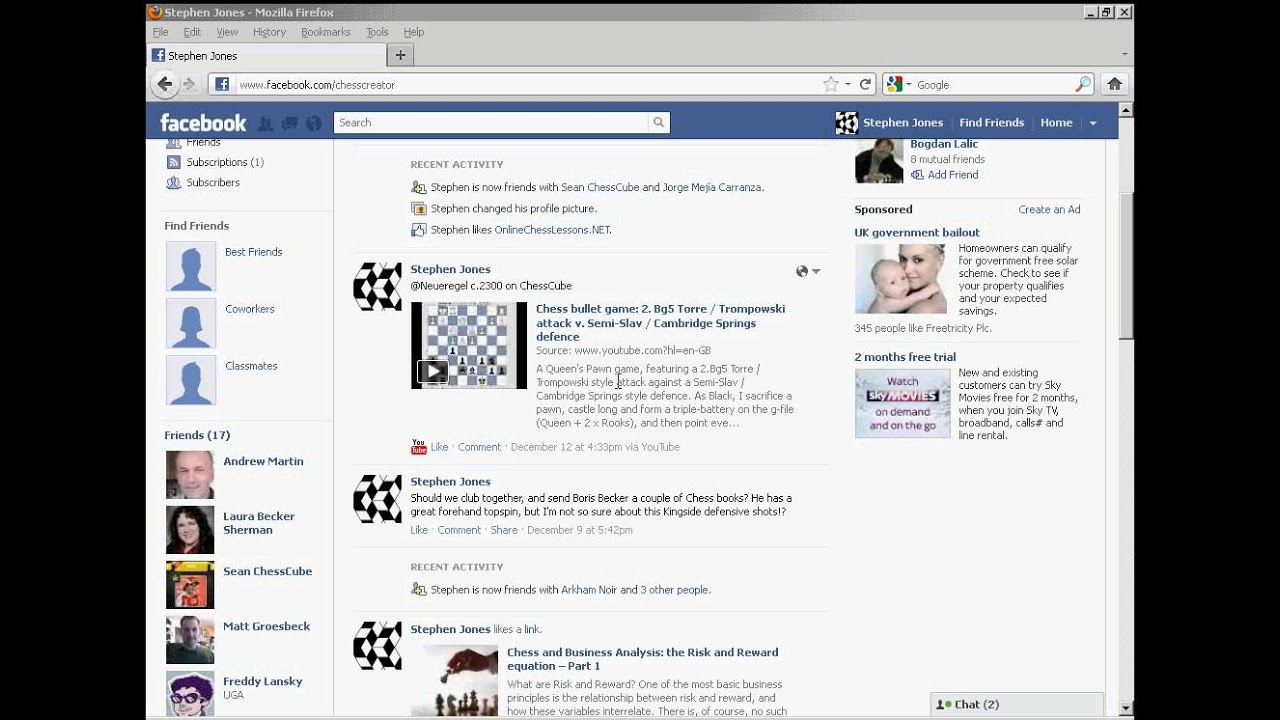Open Facebook notifications globe icon

point(313,123)
